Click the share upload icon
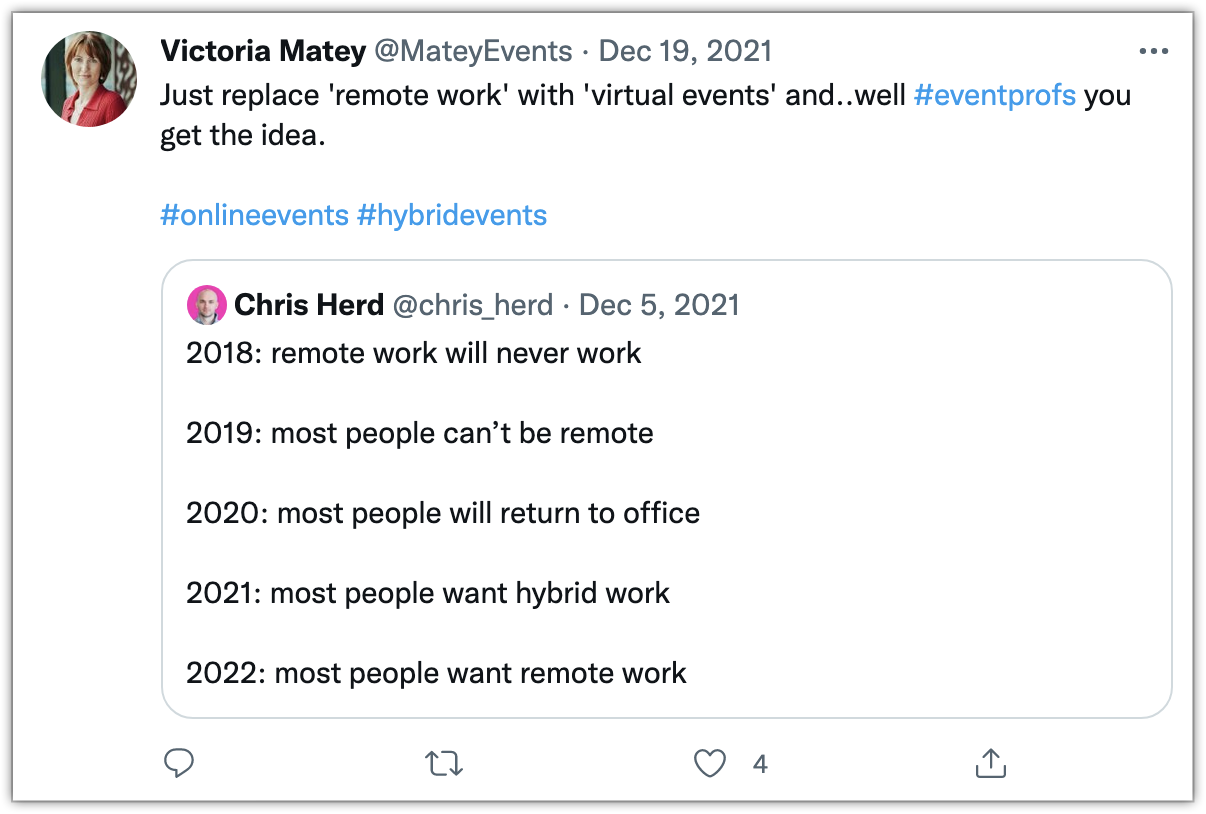This screenshot has width=1206, height=814. pyautogui.click(x=989, y=765)
